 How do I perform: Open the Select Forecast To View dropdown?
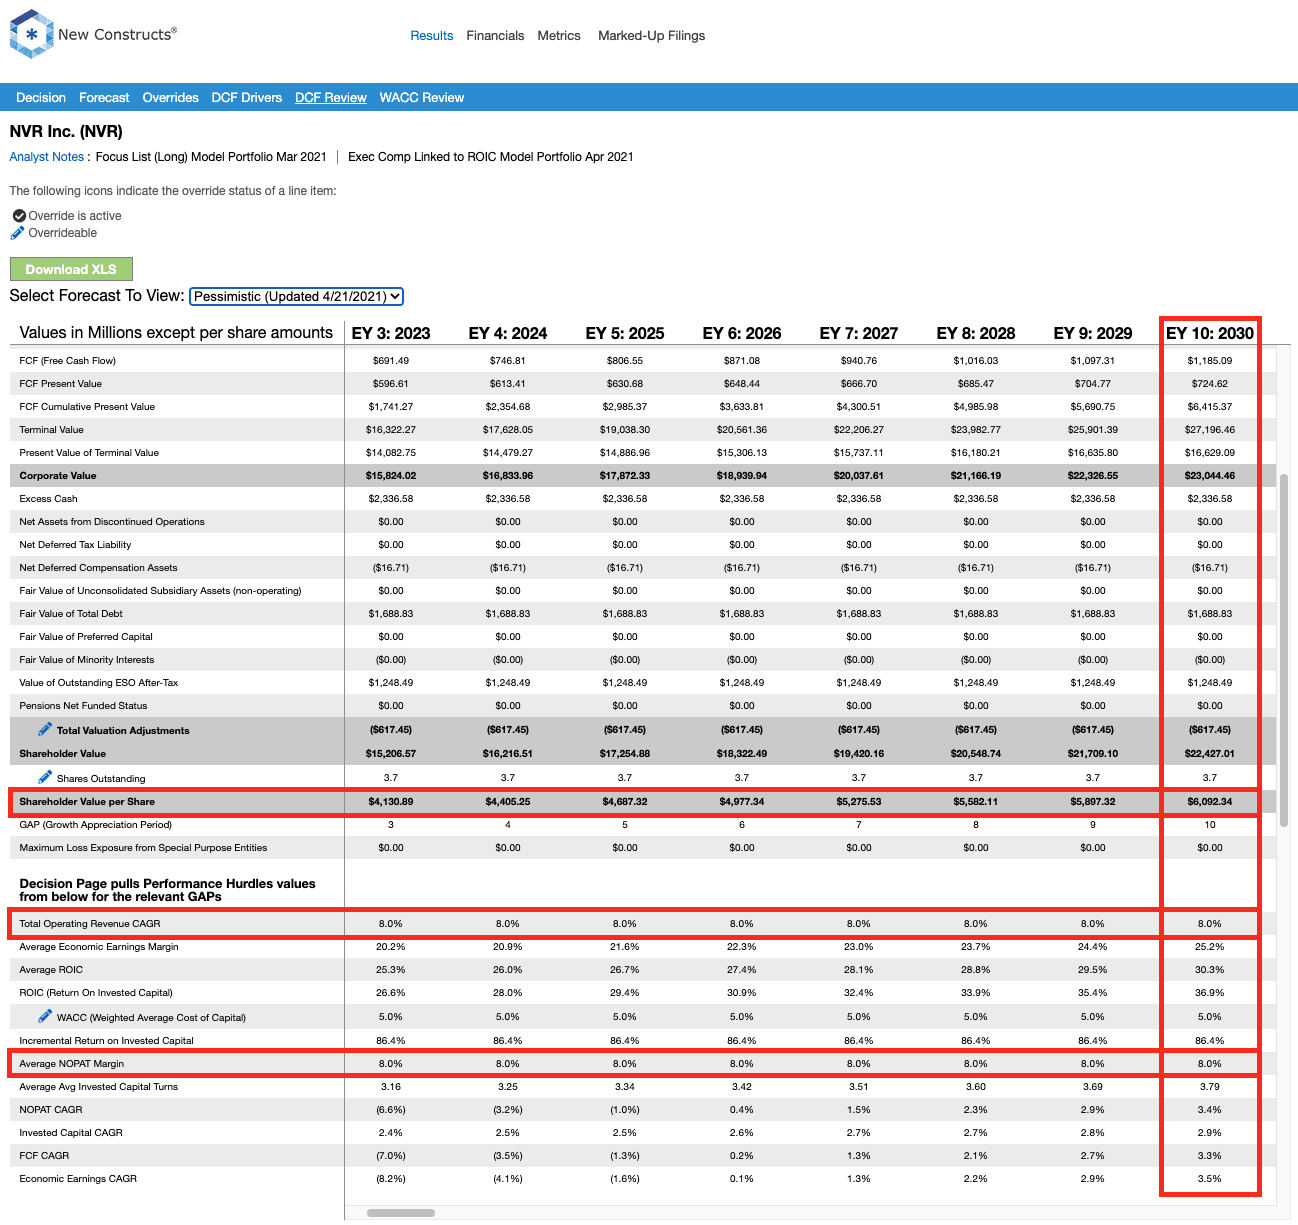[x=296, y=296]
